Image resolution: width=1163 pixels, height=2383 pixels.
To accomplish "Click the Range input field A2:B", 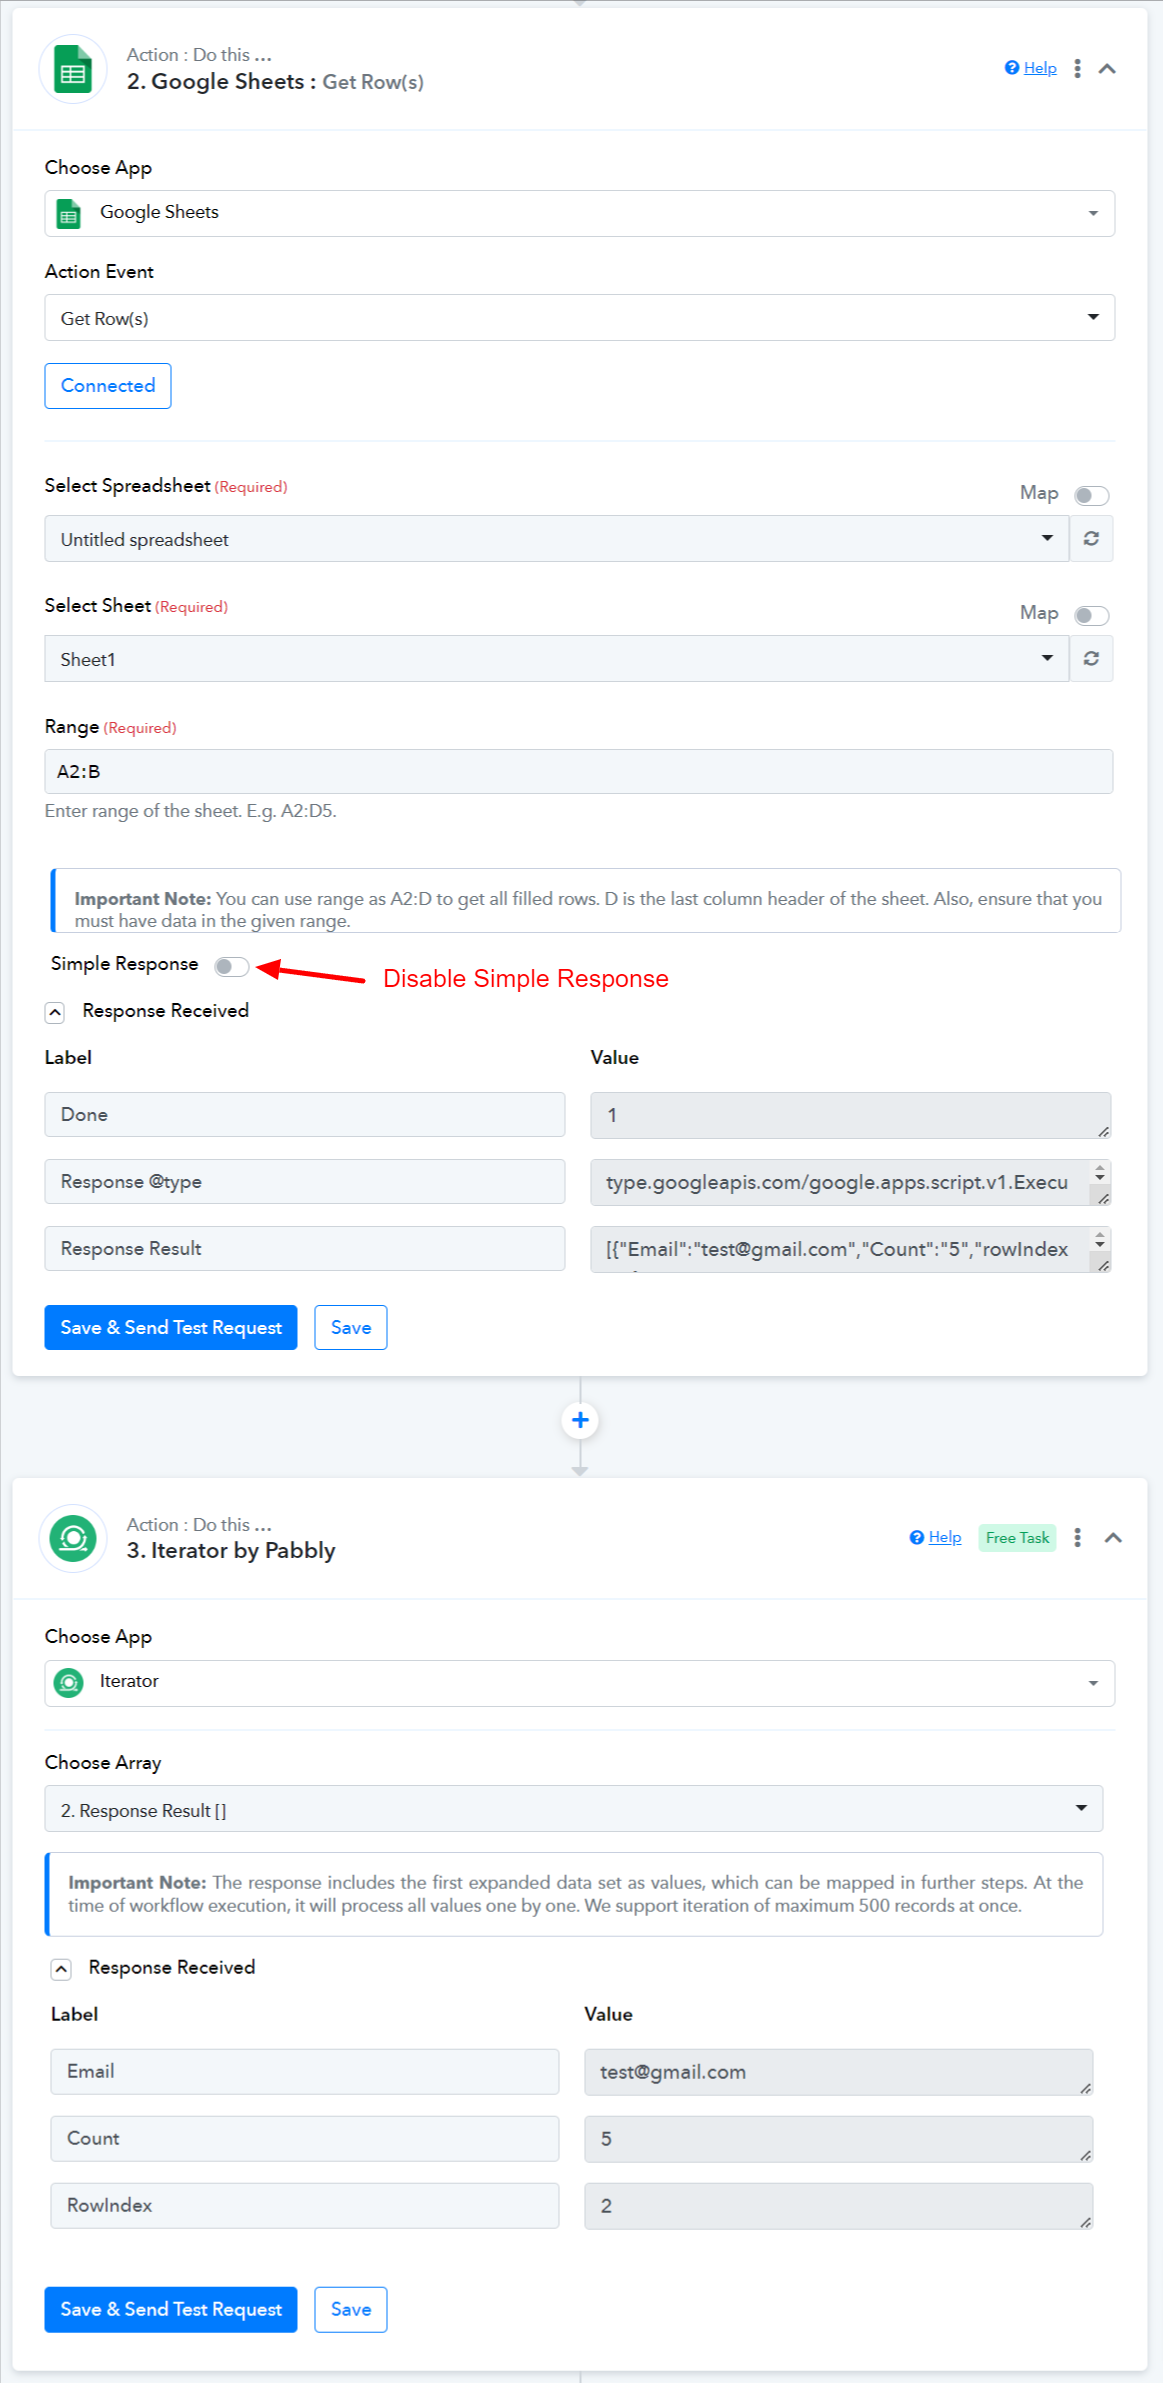I will [x=578, y=772].
